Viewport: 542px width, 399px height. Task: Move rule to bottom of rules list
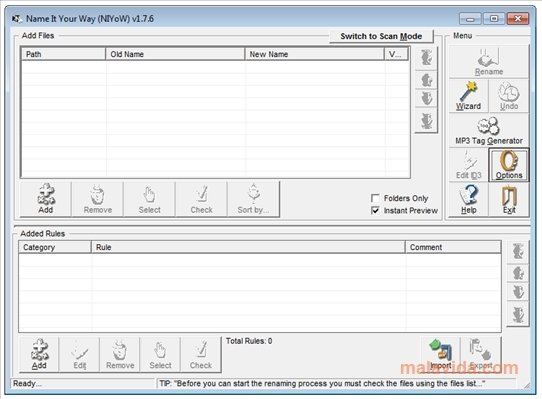click(x=518, y=314)
